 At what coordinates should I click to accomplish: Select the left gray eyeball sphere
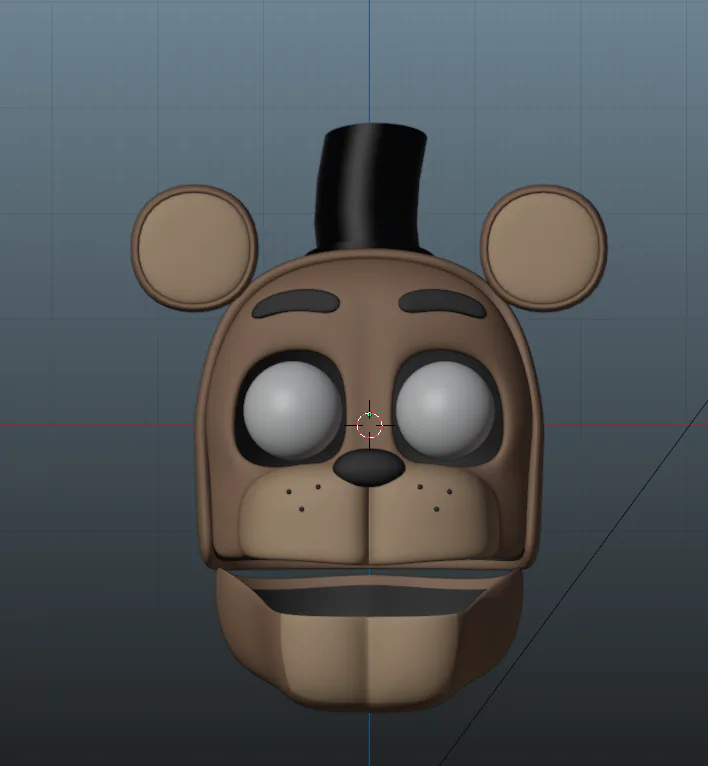click(292, 410)
